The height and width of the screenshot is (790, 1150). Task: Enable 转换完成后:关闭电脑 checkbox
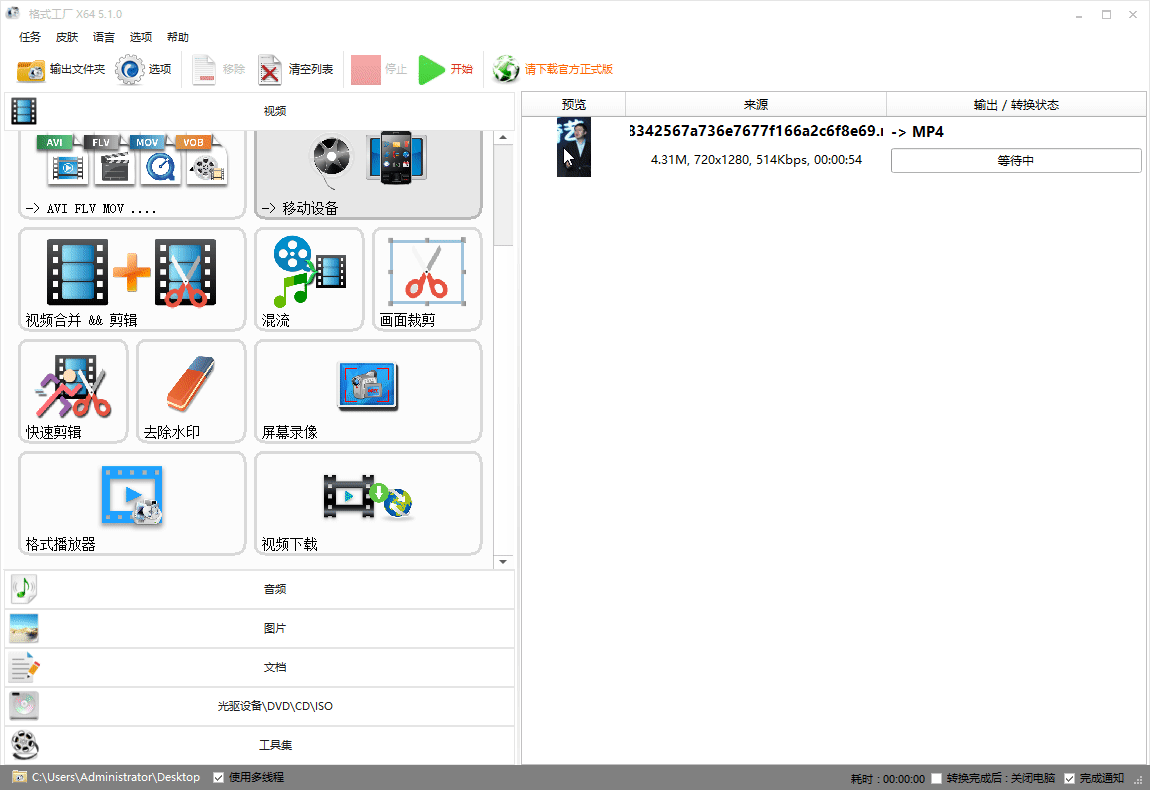(x=936, y=778)
